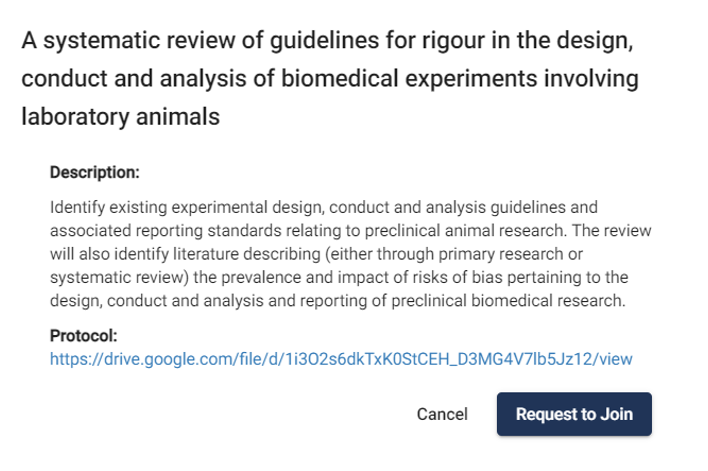Image resolution: width=708 pixels, height=471 pixels.
Task: Click the Request to Join button
Action: point(574,414)
